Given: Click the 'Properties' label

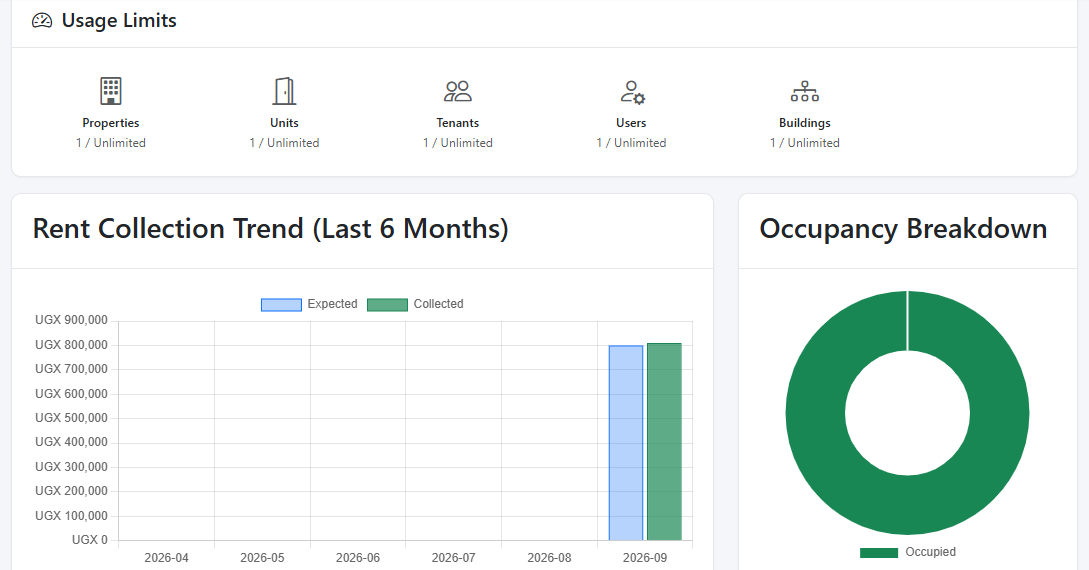Looking at the screenshot, I should pyautogui.click(x=110, y=123).
